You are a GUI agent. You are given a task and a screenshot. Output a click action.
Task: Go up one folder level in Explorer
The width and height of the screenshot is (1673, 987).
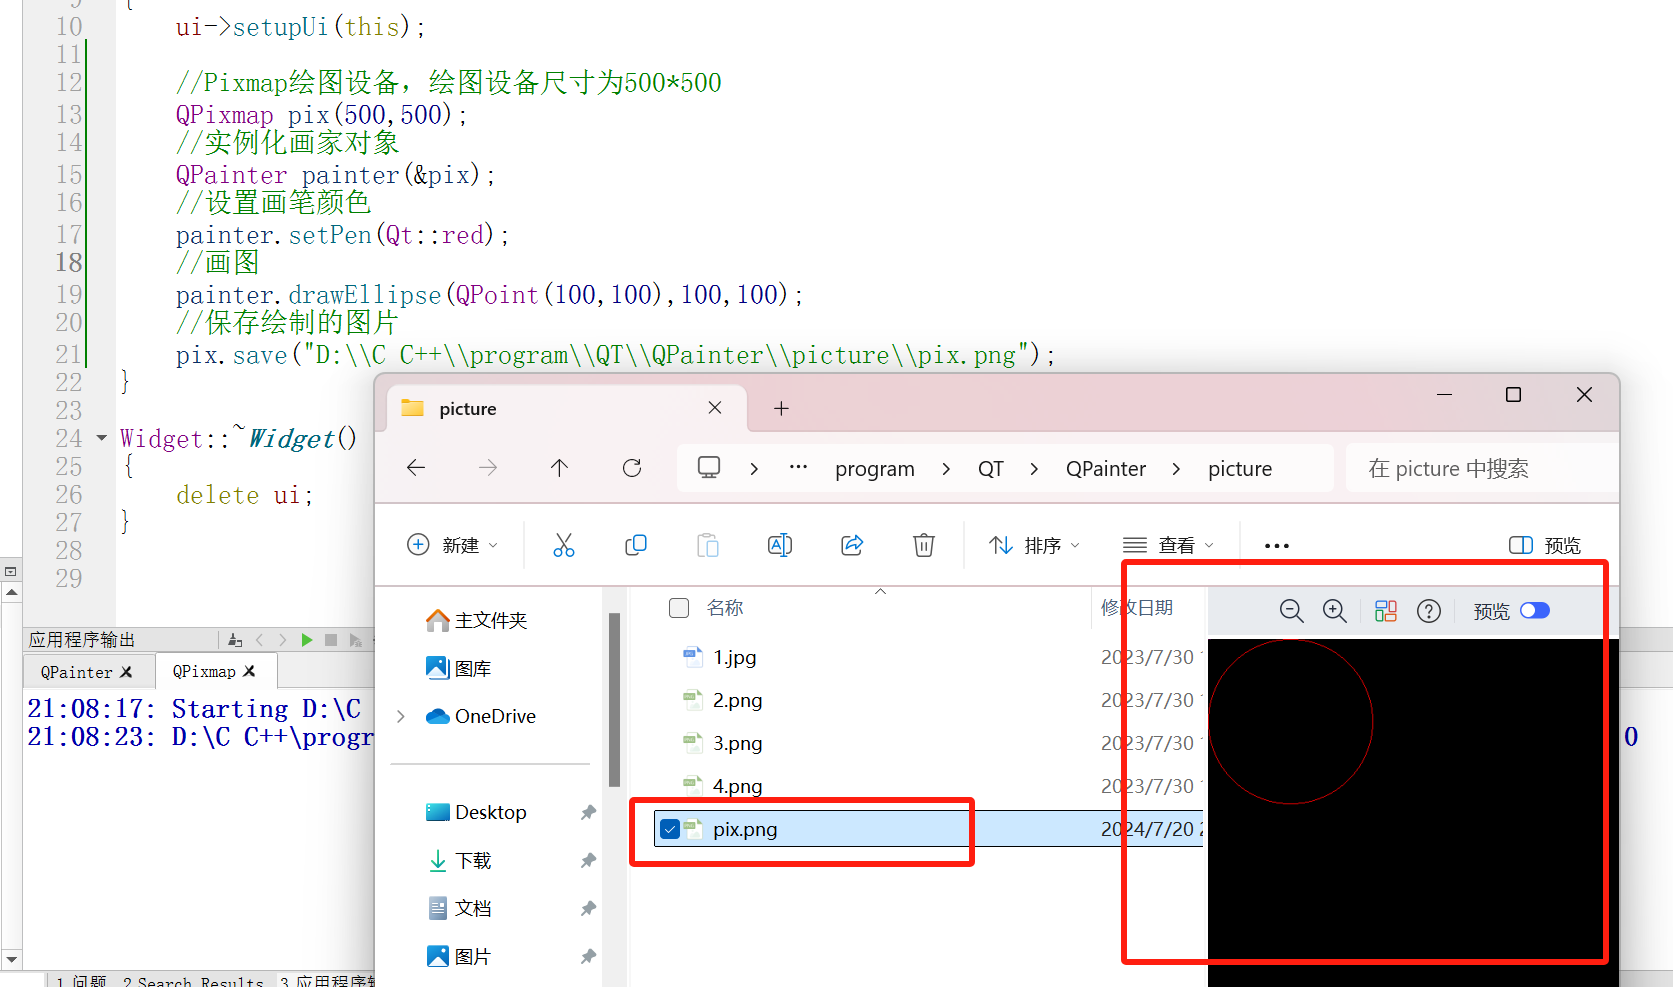559,468
